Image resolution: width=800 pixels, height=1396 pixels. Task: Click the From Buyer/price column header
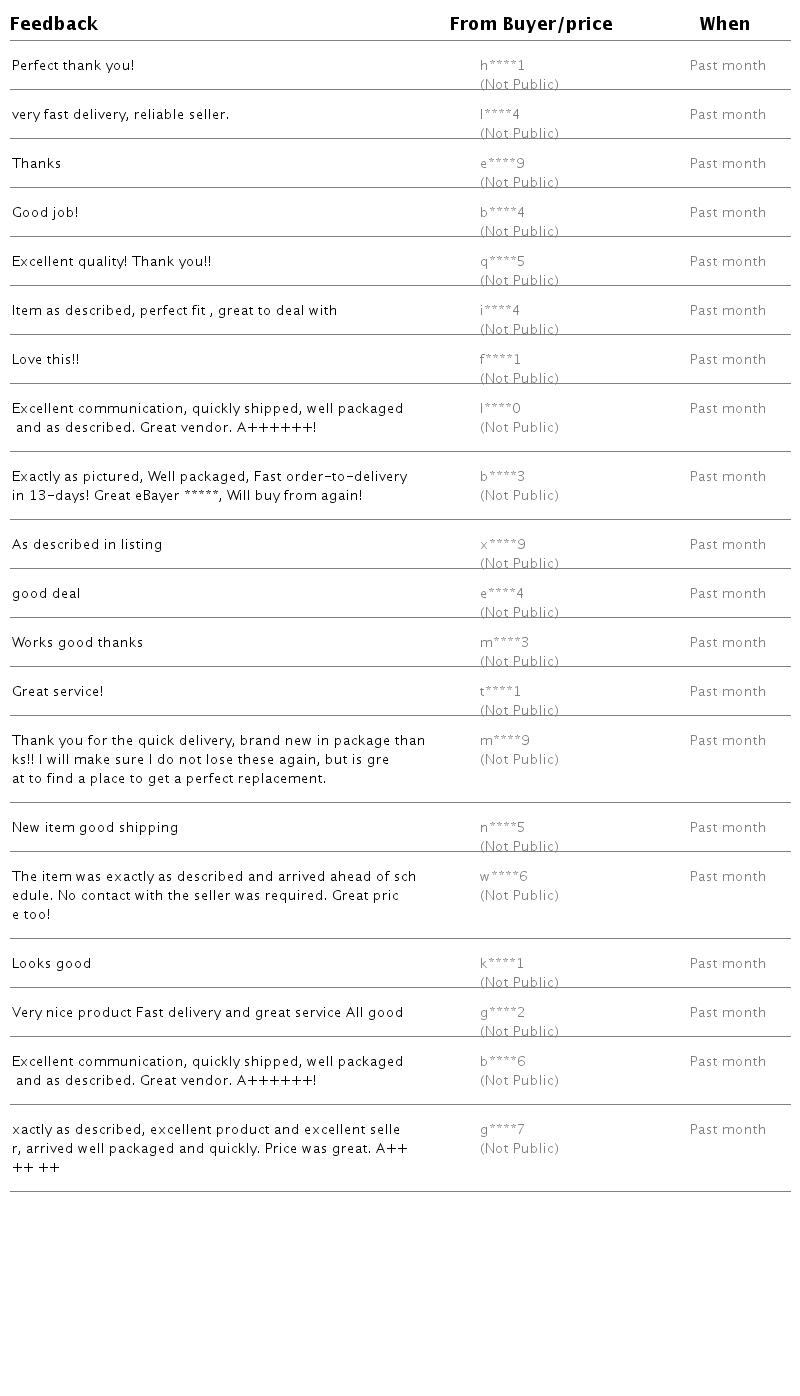(x=531, y=24)
